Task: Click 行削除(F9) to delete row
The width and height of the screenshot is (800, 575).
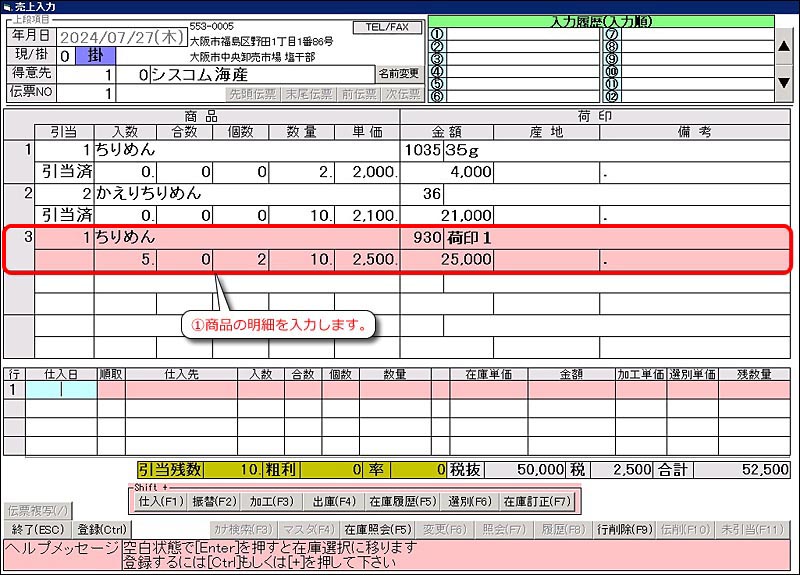Action: pyautogui.click(x=624, y=529)
